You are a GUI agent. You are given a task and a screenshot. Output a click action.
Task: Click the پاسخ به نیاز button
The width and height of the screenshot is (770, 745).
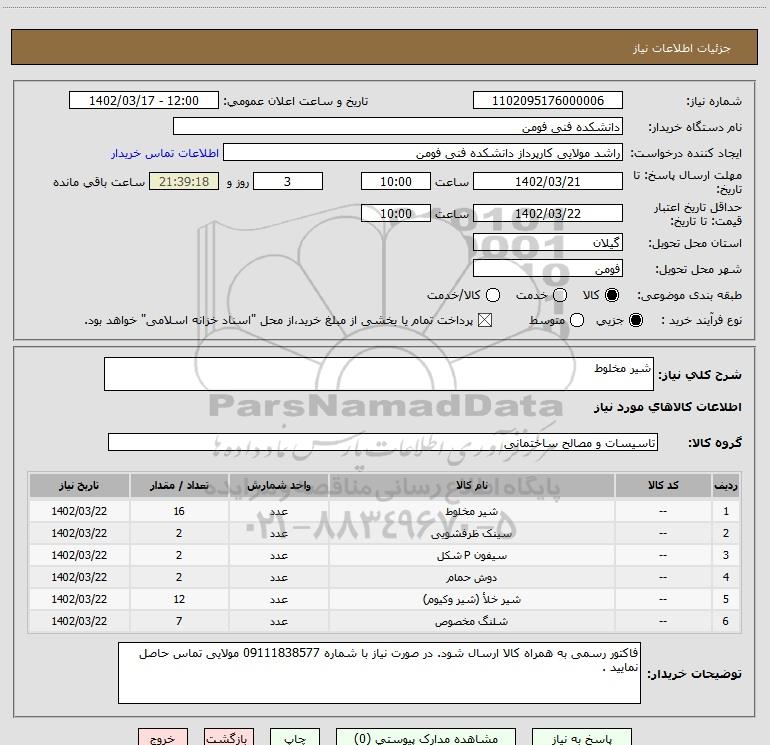pyautogui.click(x=581, y=739)
